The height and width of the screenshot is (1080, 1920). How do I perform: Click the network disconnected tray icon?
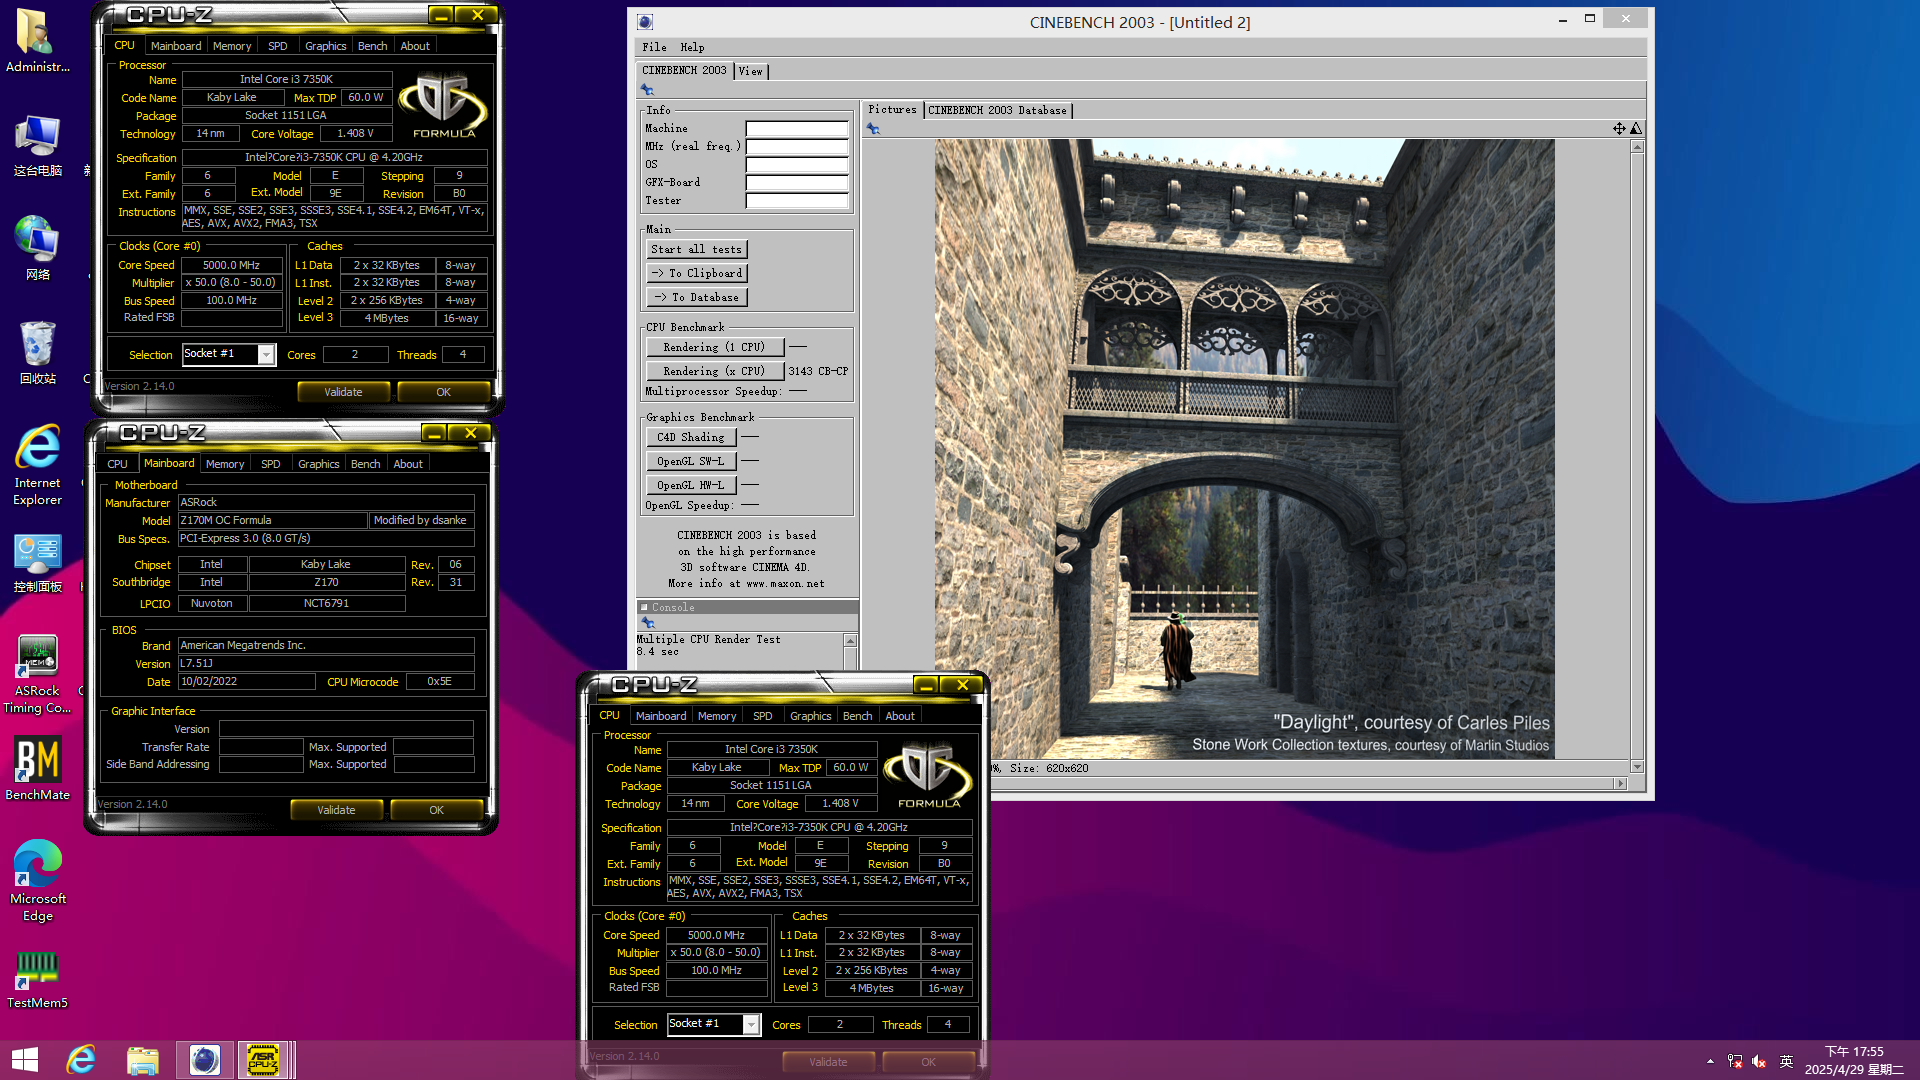coord(1735,1061)
